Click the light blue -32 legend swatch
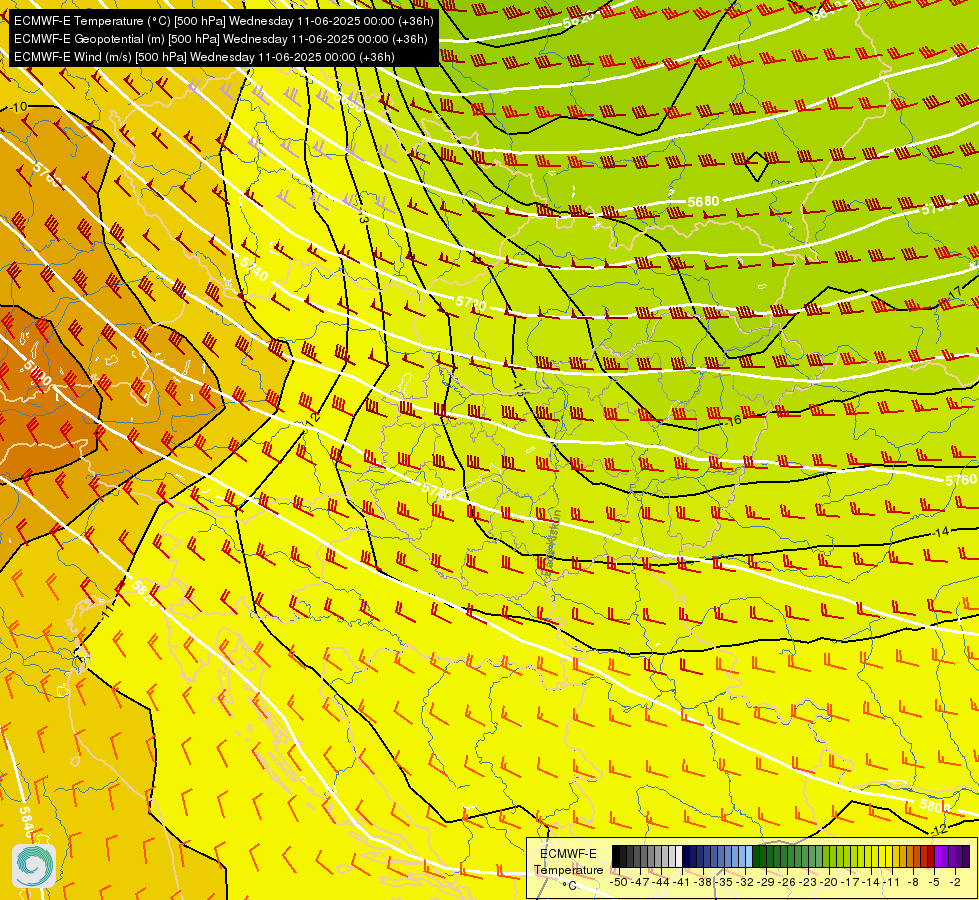The image size is (979, 900). click(749, 856)
